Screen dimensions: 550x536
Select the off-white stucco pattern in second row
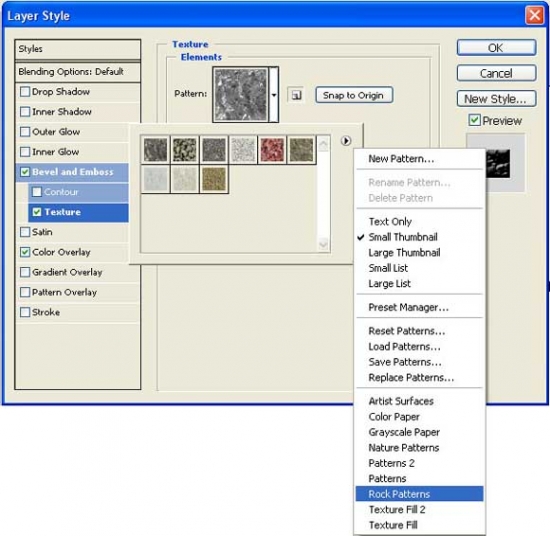click(185, 179)
